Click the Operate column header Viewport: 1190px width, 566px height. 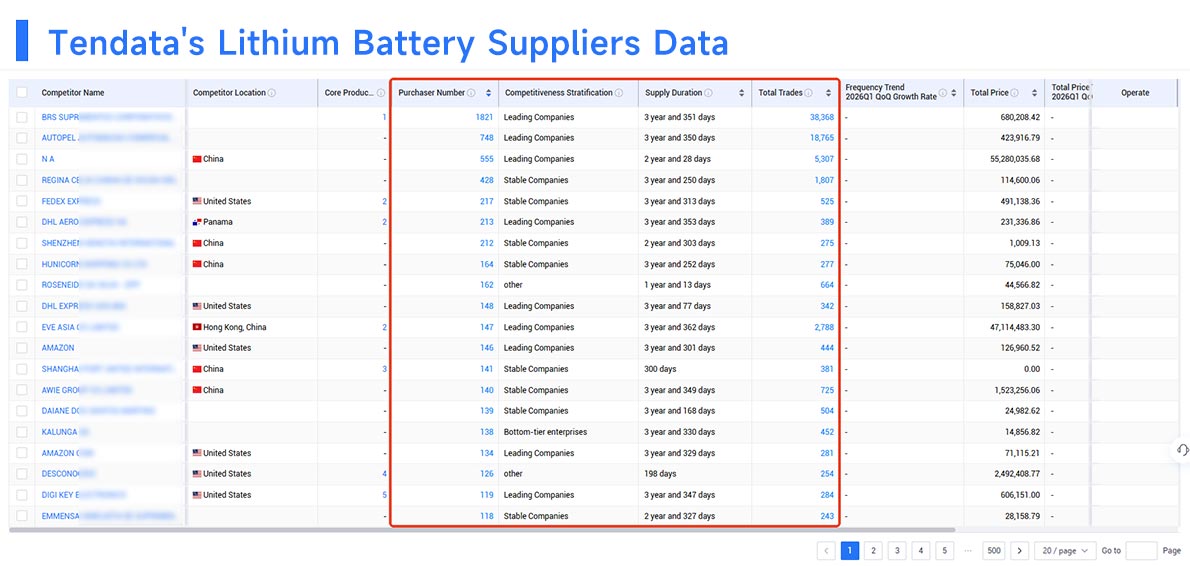(1135, 93)
